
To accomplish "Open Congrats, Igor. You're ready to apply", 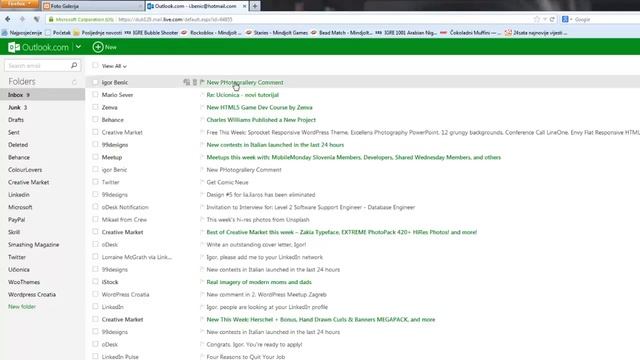I will click(254, 344).
